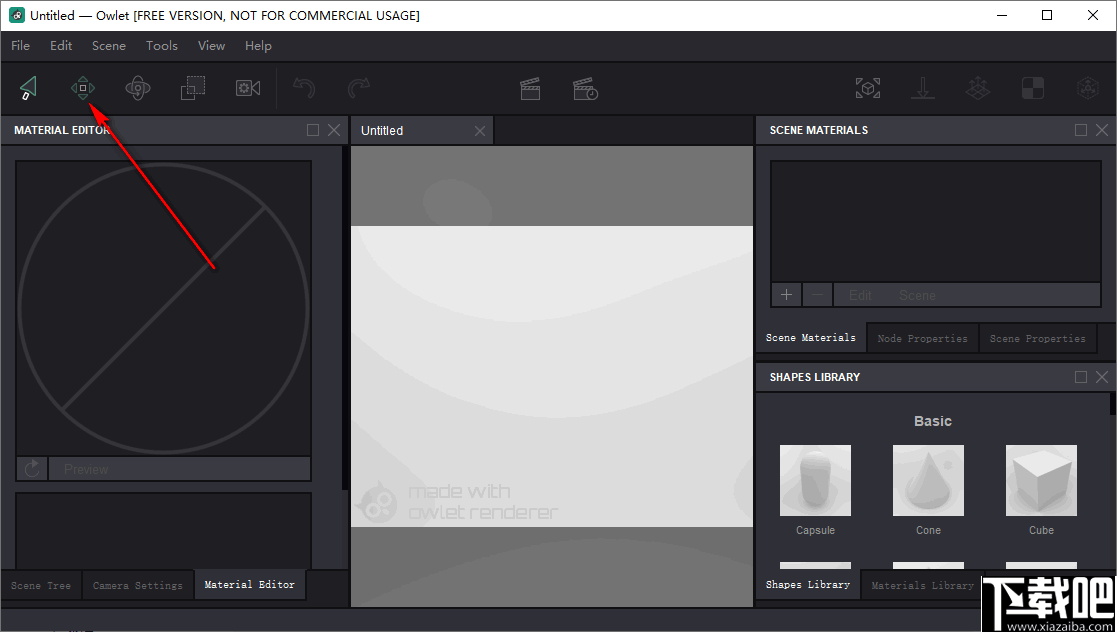Add a new scene material with plus button
The image size is (1117, 632).
[x=786, y=294]
